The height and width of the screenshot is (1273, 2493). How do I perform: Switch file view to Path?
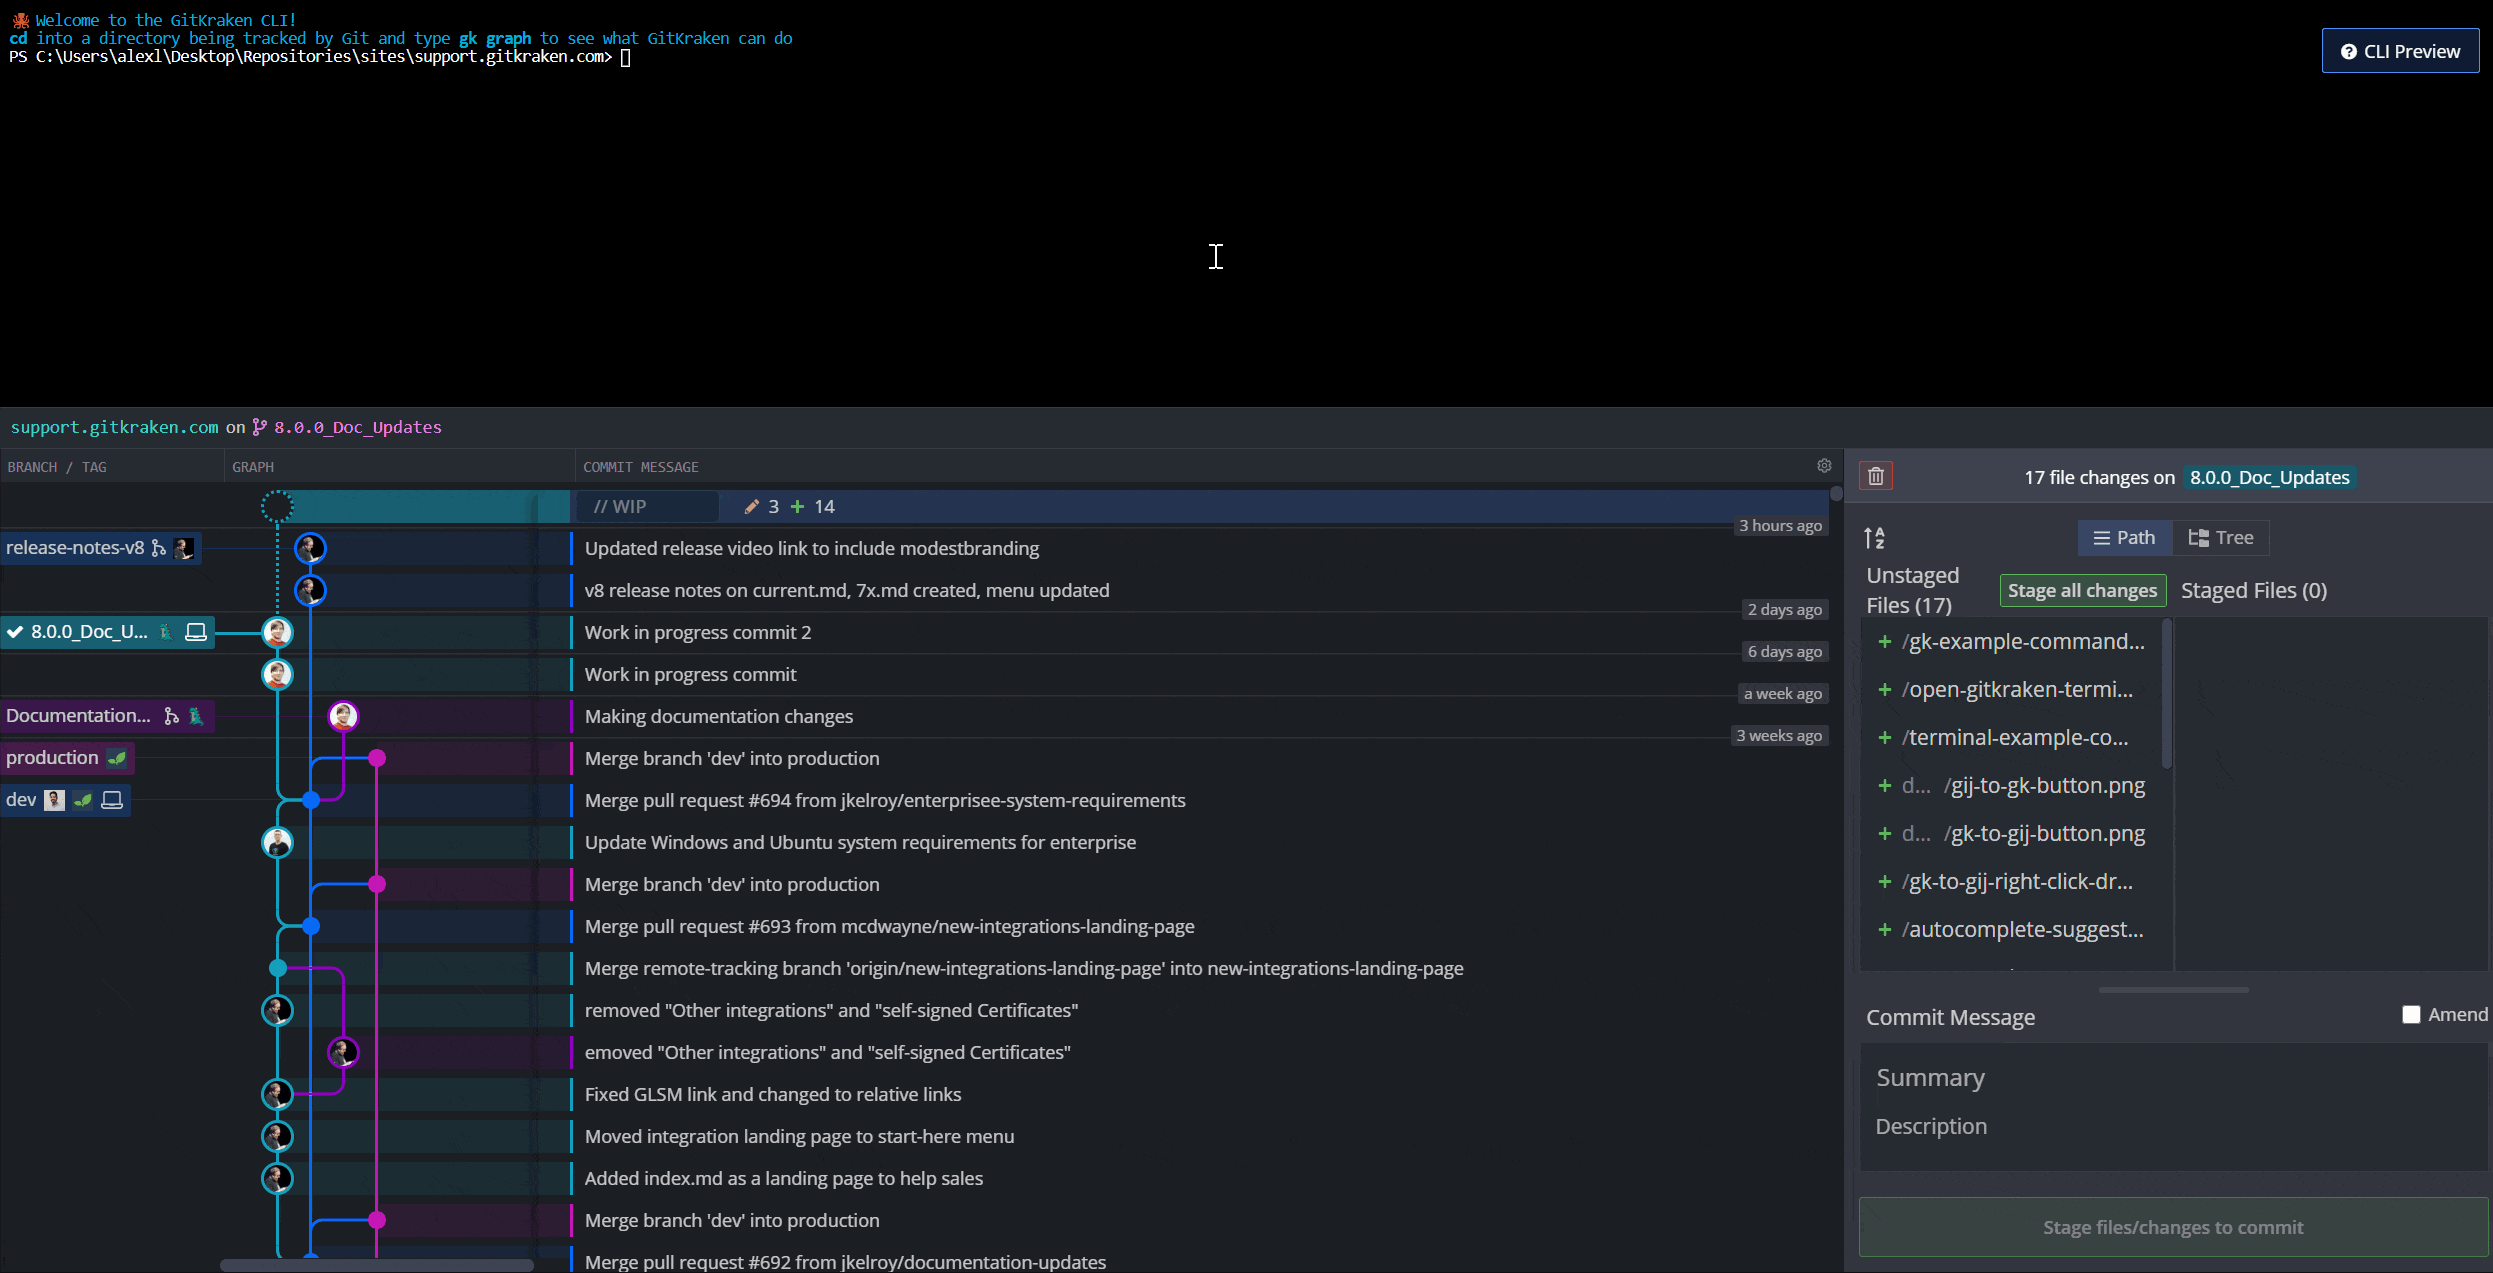[x=2124, y=538]
